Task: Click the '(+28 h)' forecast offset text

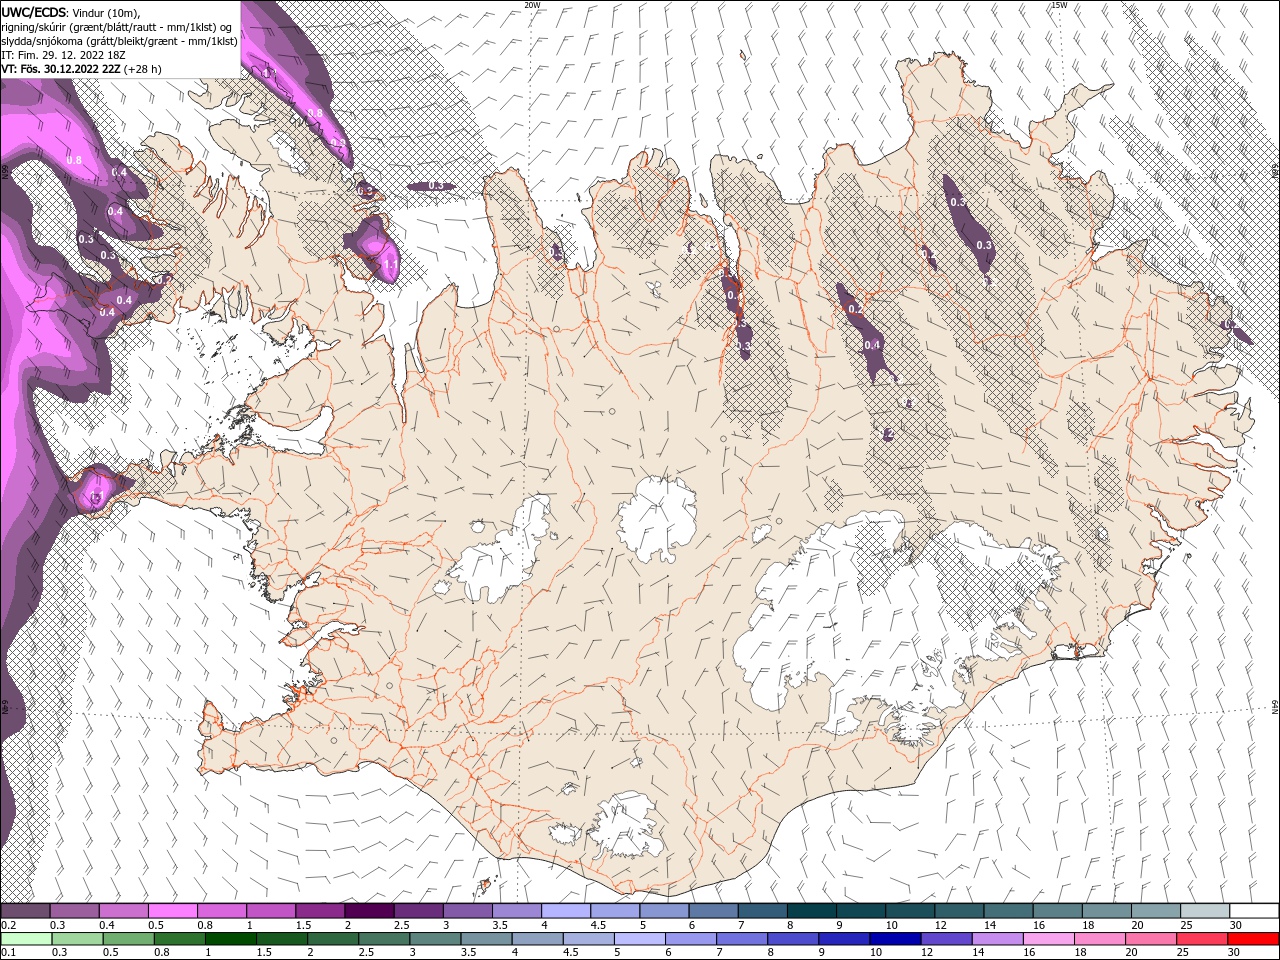Action: tap(144, 69)
